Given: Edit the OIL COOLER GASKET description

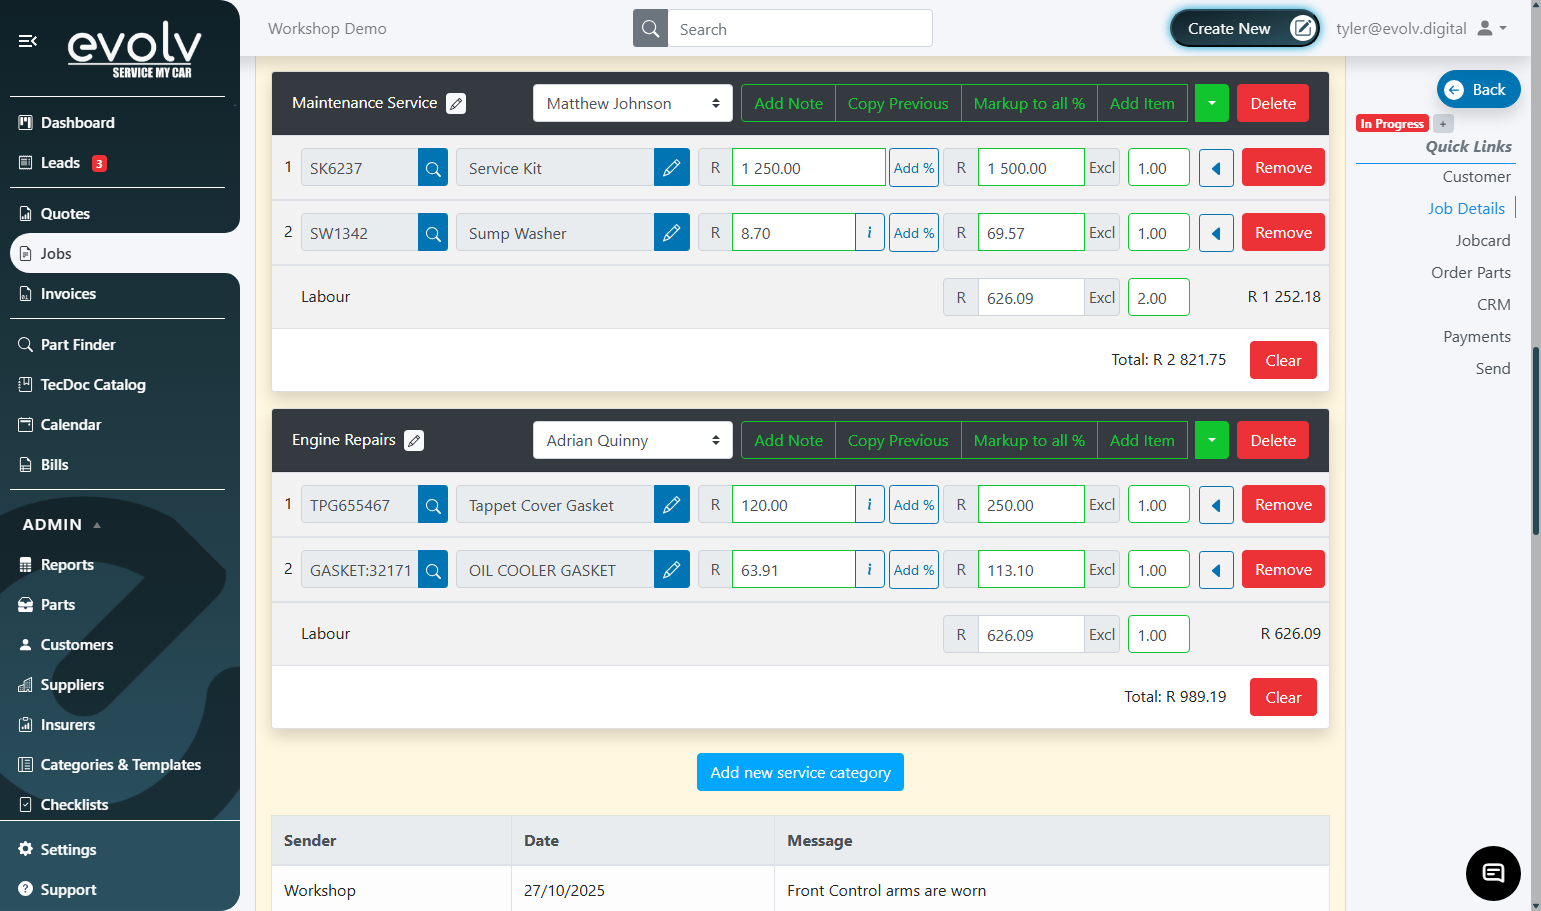Looking at the screenshot, I should pyautogui.click(x=672, y=570).
